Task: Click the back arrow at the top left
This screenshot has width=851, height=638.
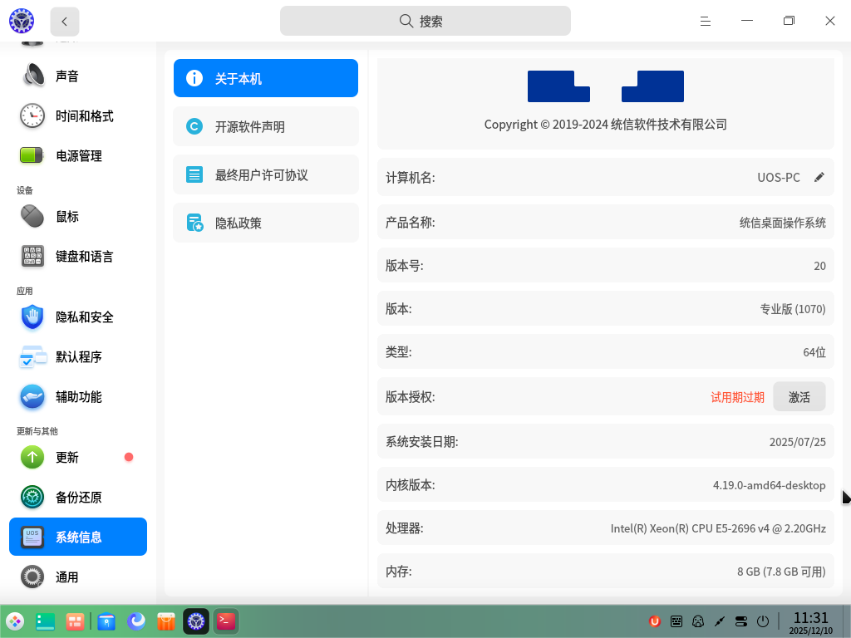Action: click(64, 21)
